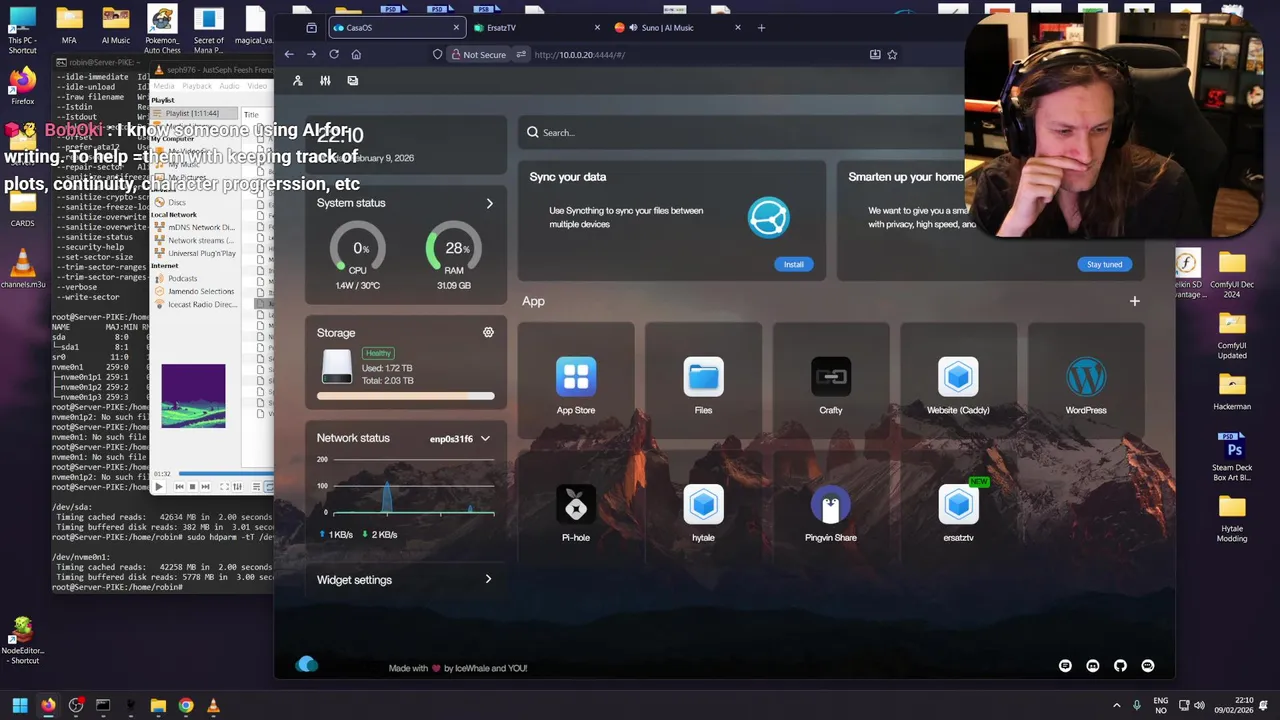Toggle VLC fullscreen button
The height and width of the screenshot is (720, 1280).
click(224, 487)
